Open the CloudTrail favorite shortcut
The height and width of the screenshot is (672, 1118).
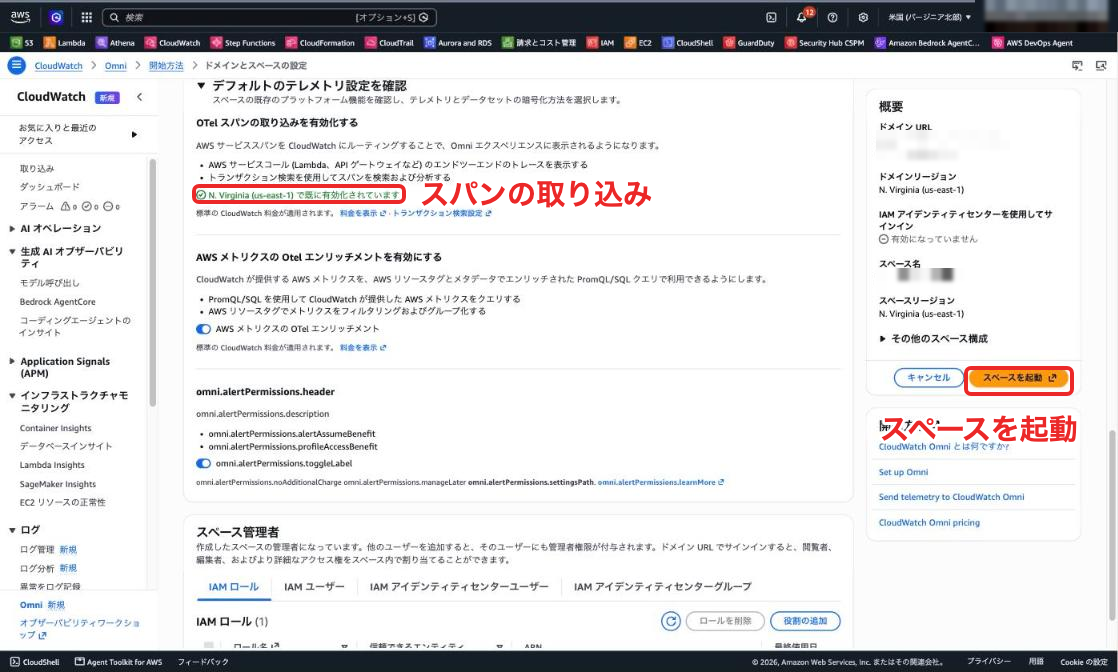click(x=389, y=43)
